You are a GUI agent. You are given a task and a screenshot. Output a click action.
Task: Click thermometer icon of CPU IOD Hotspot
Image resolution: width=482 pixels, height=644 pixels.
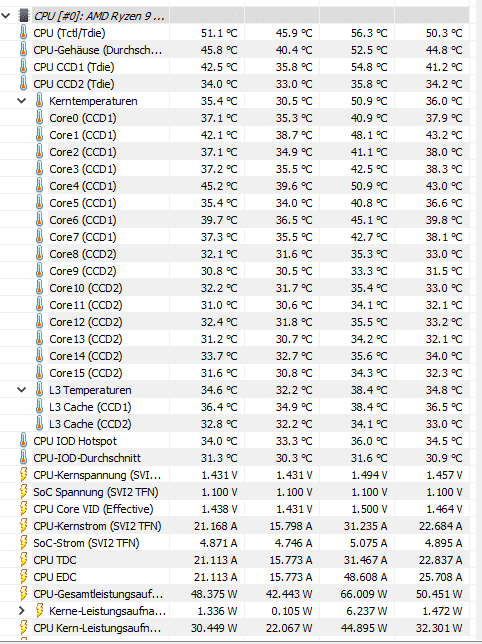(23, 441)
